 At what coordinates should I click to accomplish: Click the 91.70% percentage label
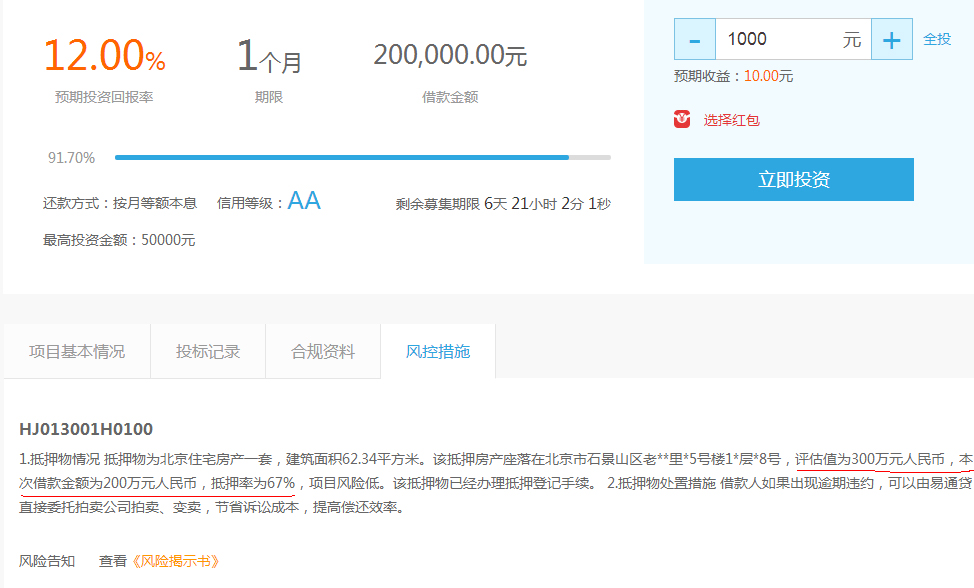pos(71,158)
